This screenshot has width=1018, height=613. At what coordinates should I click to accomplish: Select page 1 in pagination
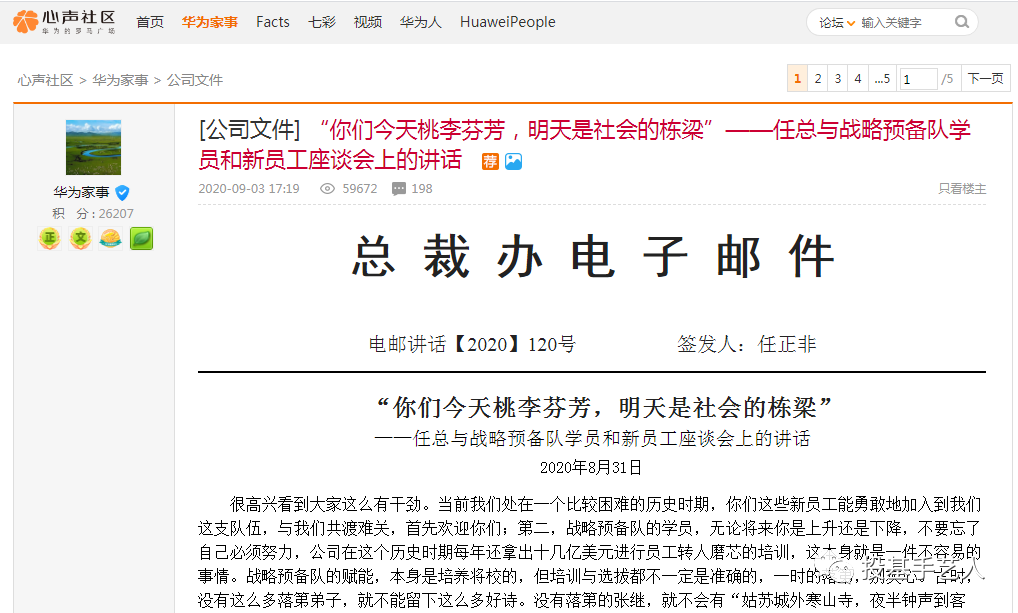pos(797,79)
